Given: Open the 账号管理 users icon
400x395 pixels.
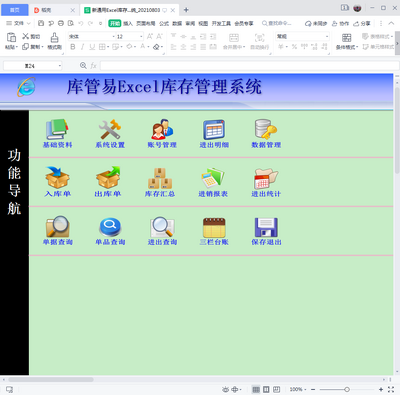Looking at the screenshot, I should (x=162, y=129).
